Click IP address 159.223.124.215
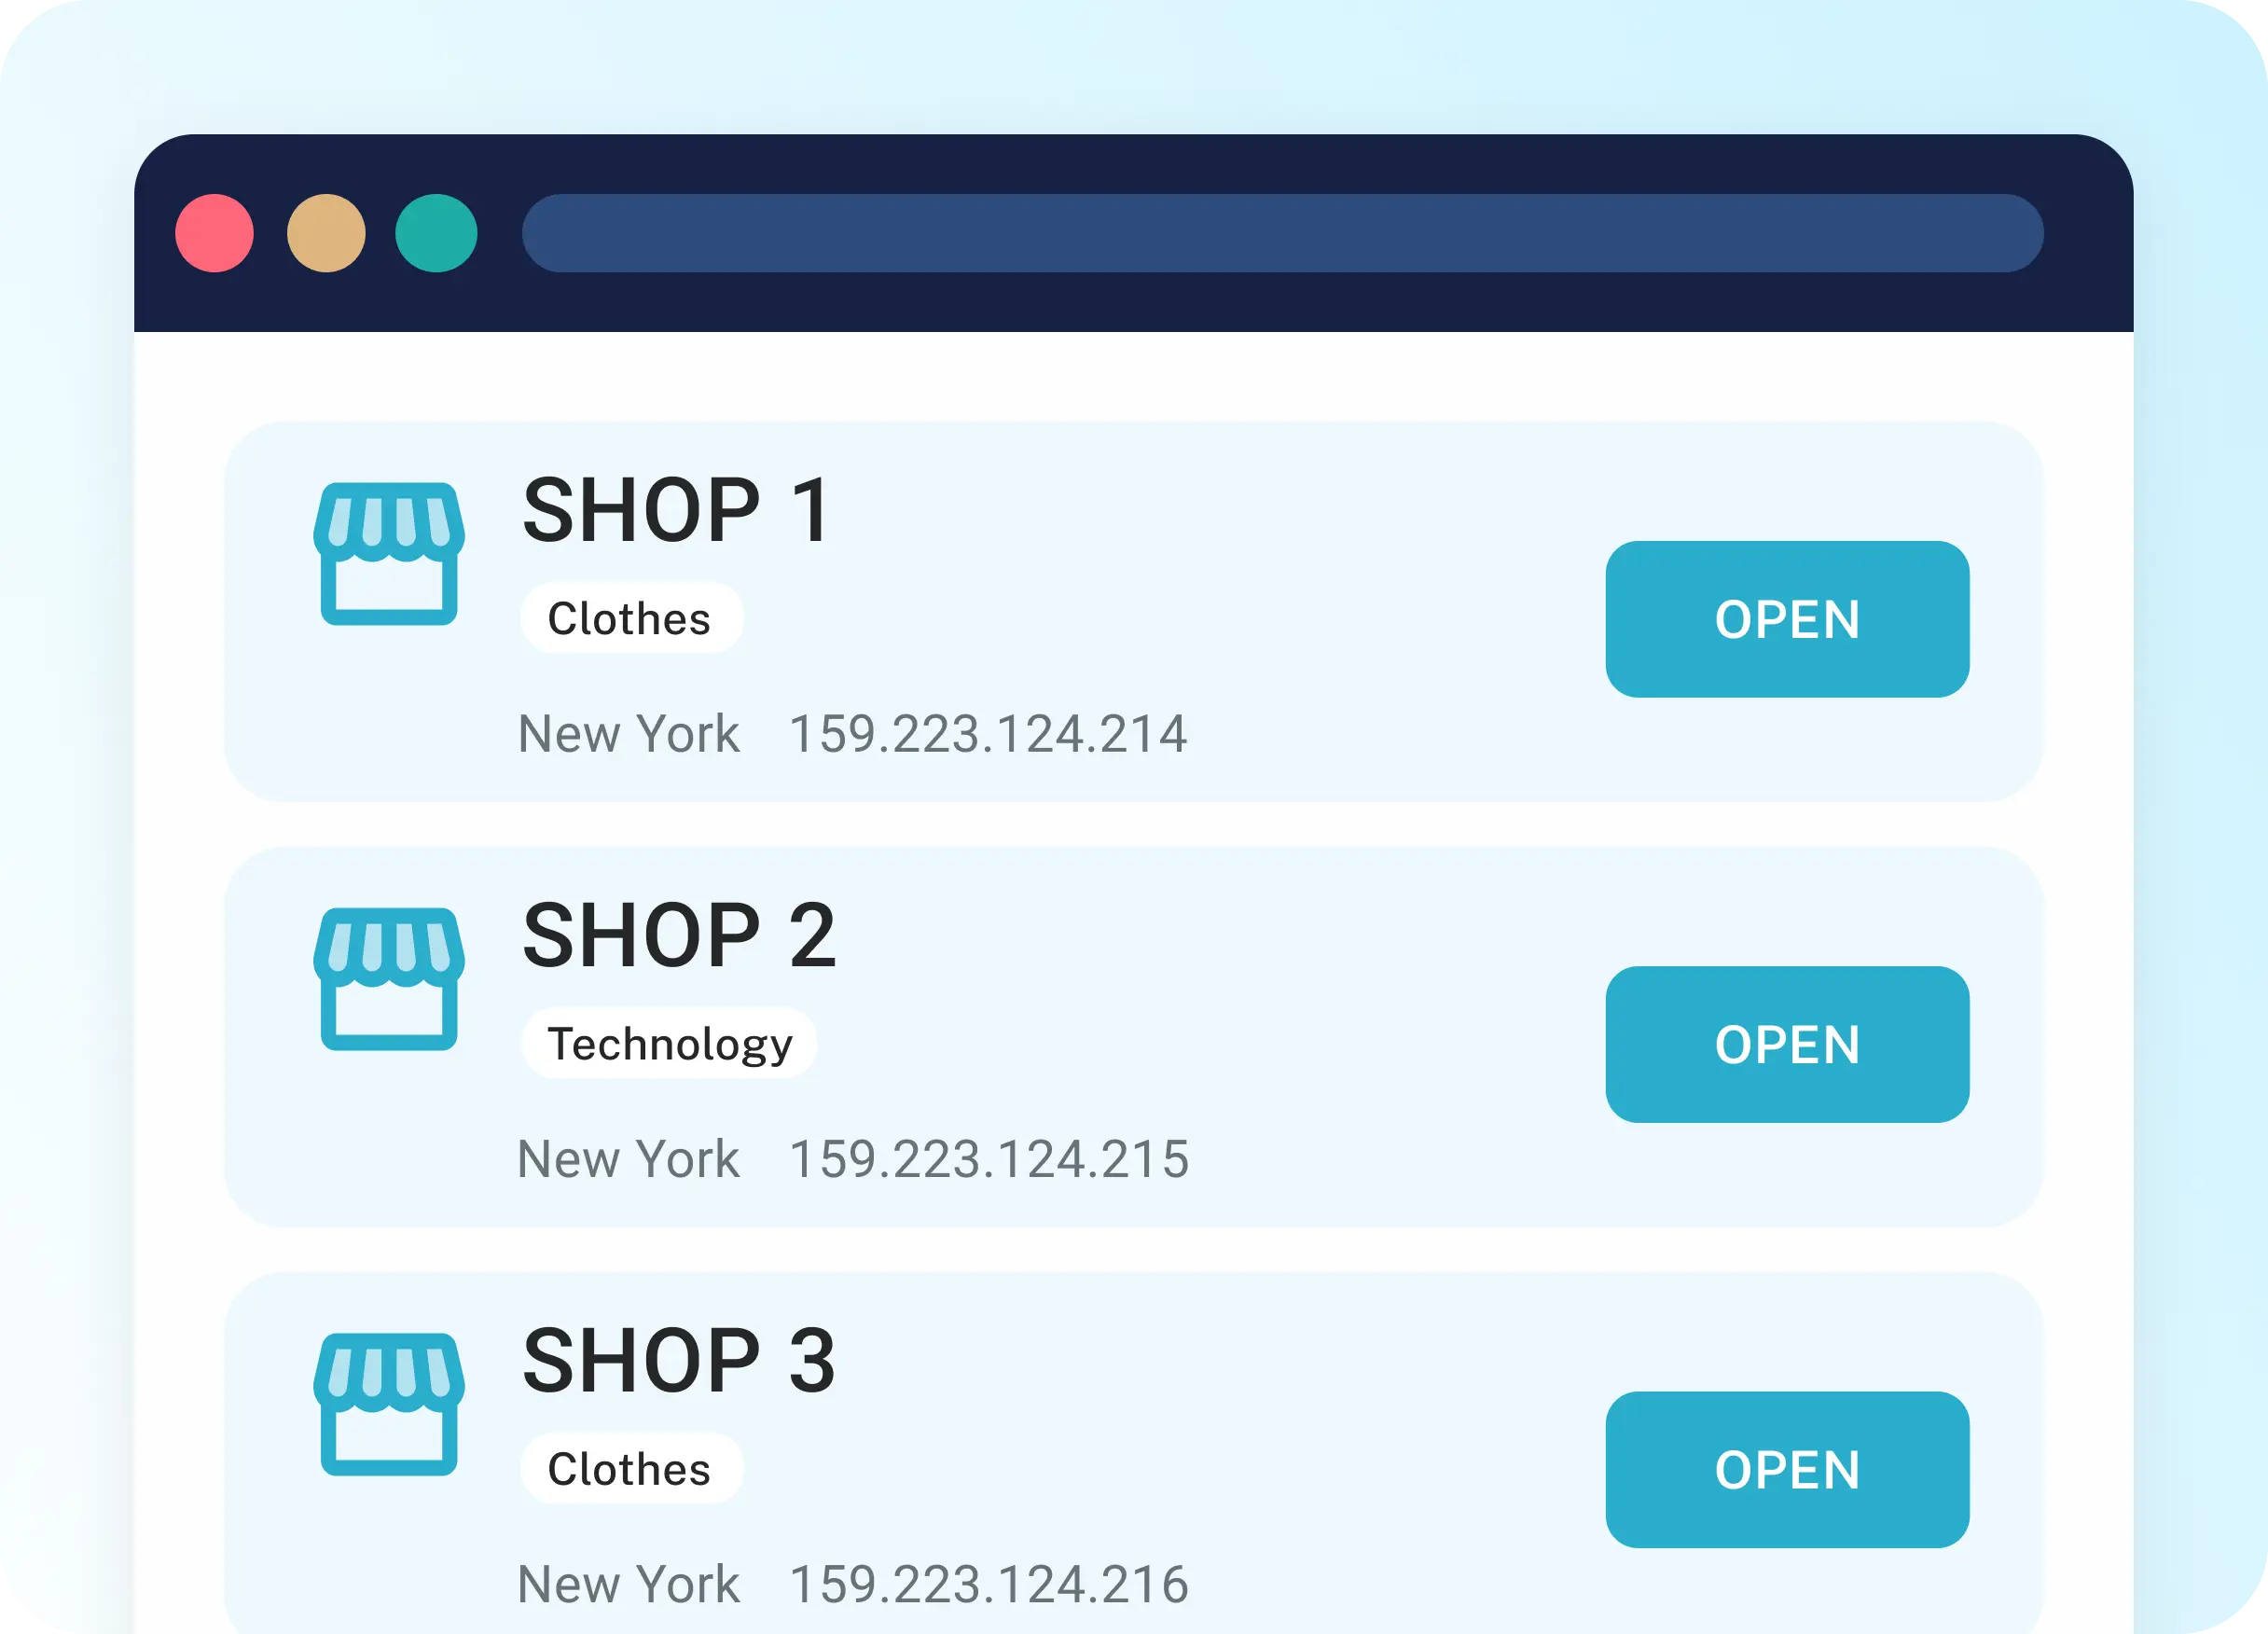2268x1634 pixels. click(989, 1158)
